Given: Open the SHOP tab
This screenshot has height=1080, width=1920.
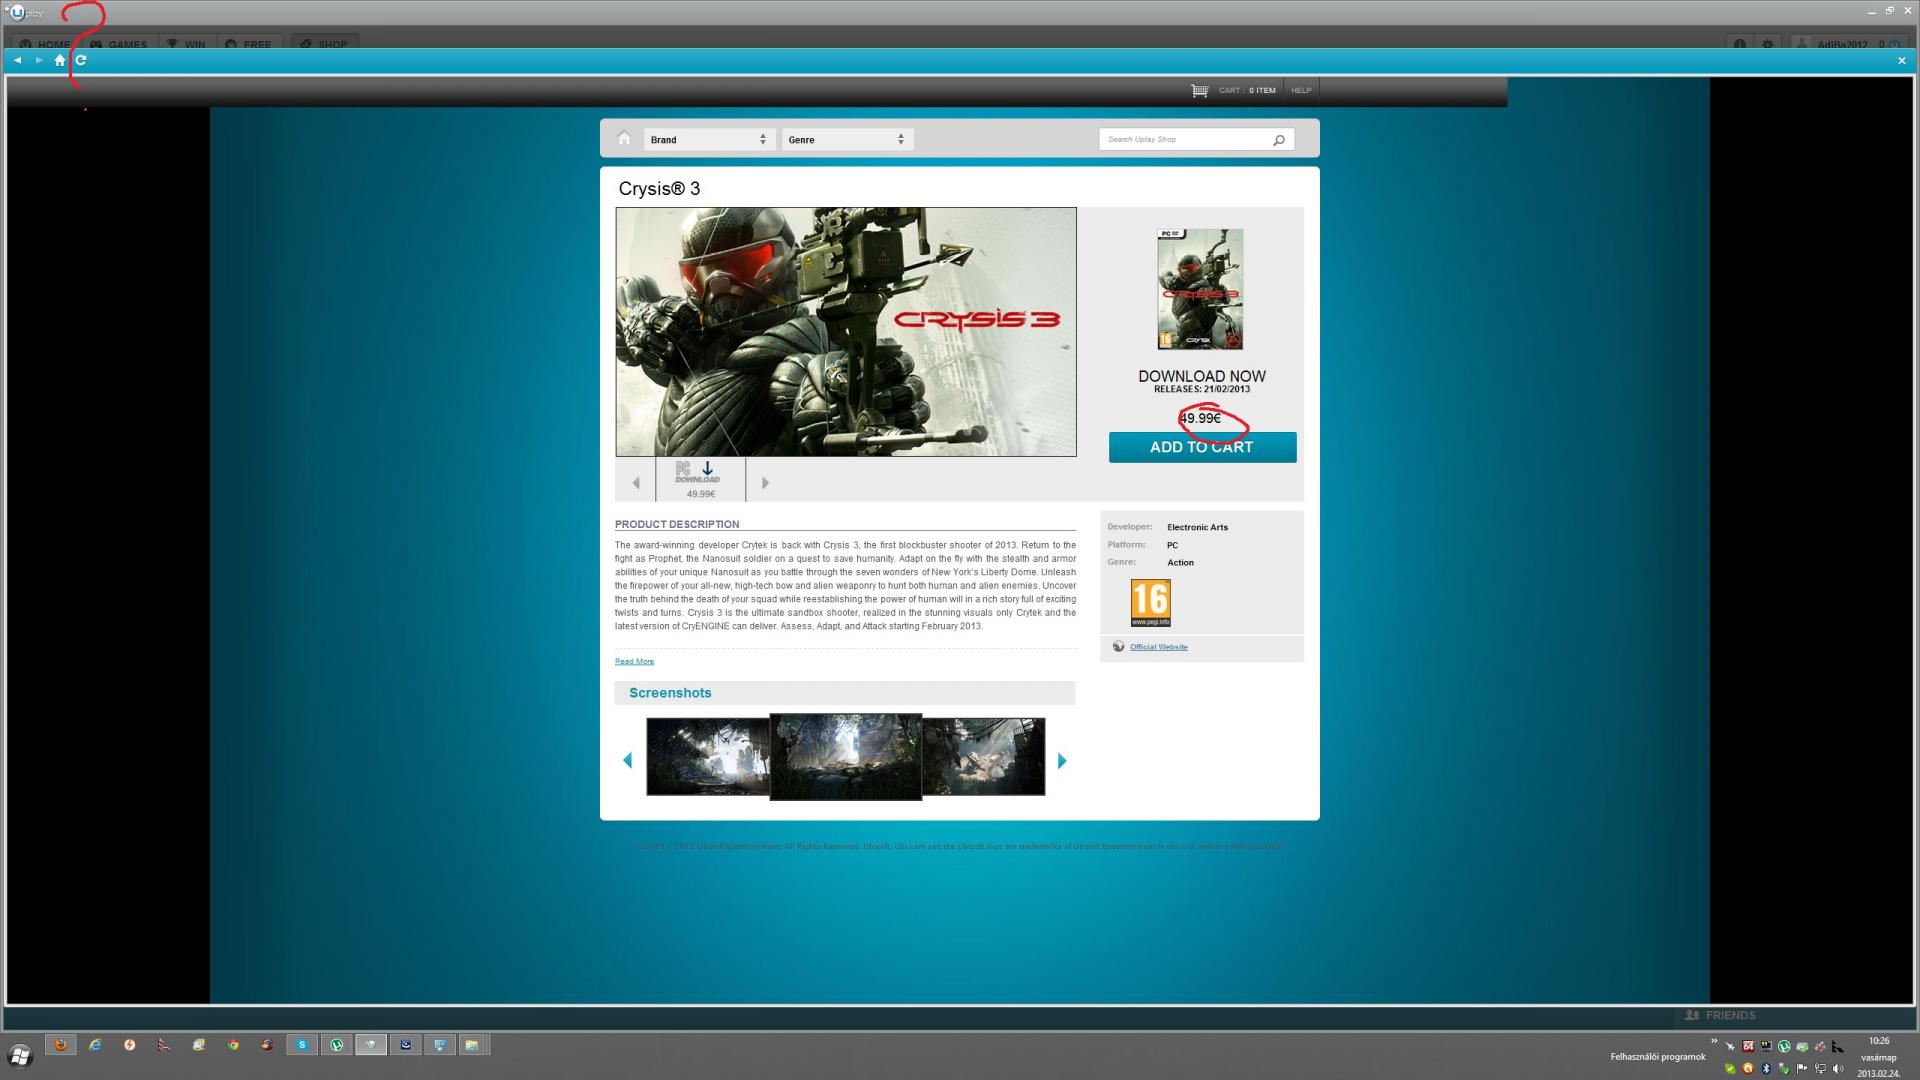Looking at the screenshot, I should point(324,44).
